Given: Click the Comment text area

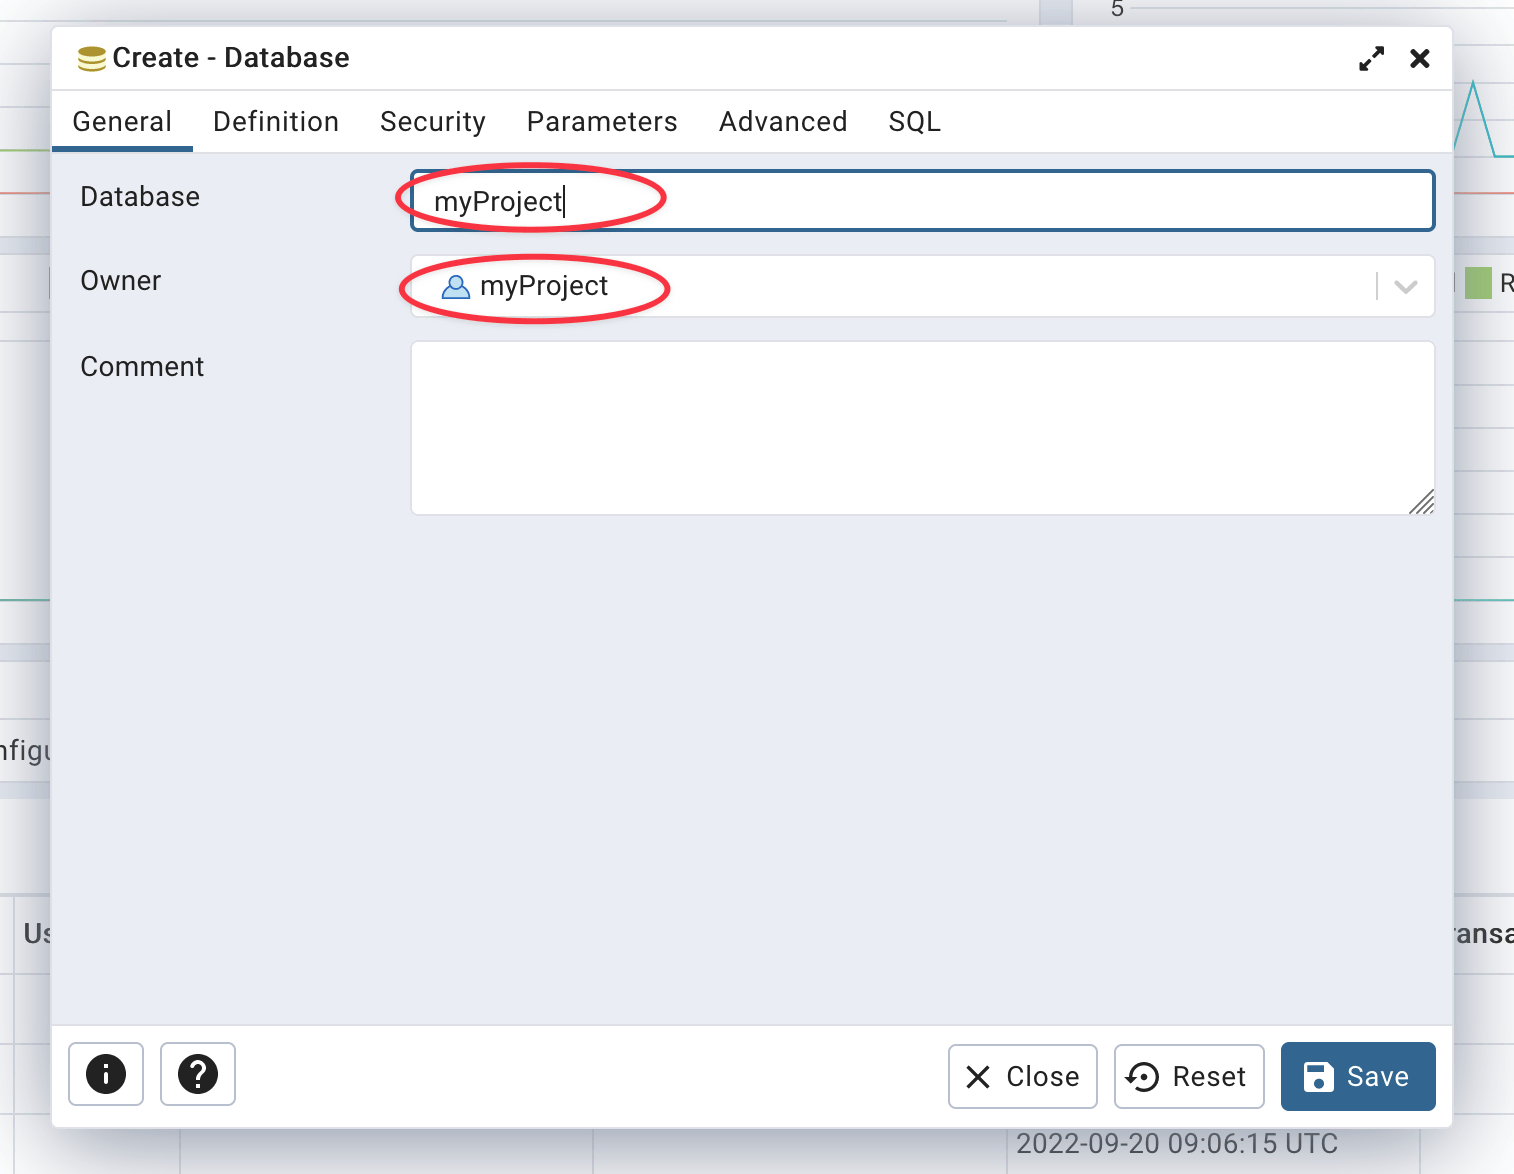Looking at the screenshot, I should [x=920, y=427].
